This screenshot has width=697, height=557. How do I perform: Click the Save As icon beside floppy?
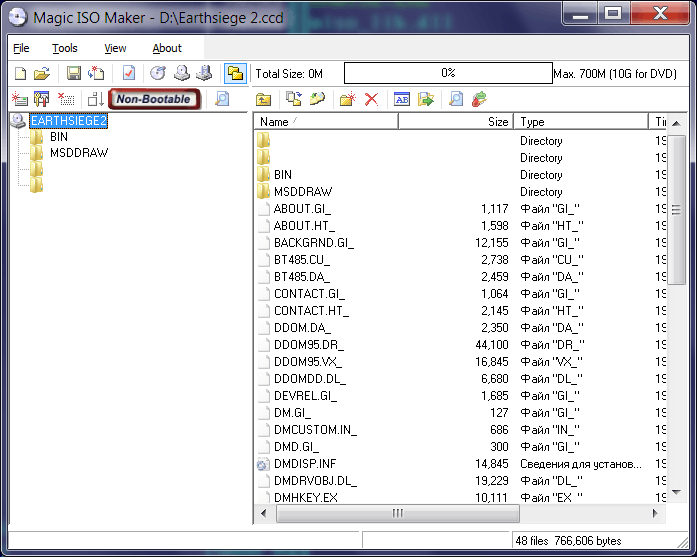[x=96, y=73]
